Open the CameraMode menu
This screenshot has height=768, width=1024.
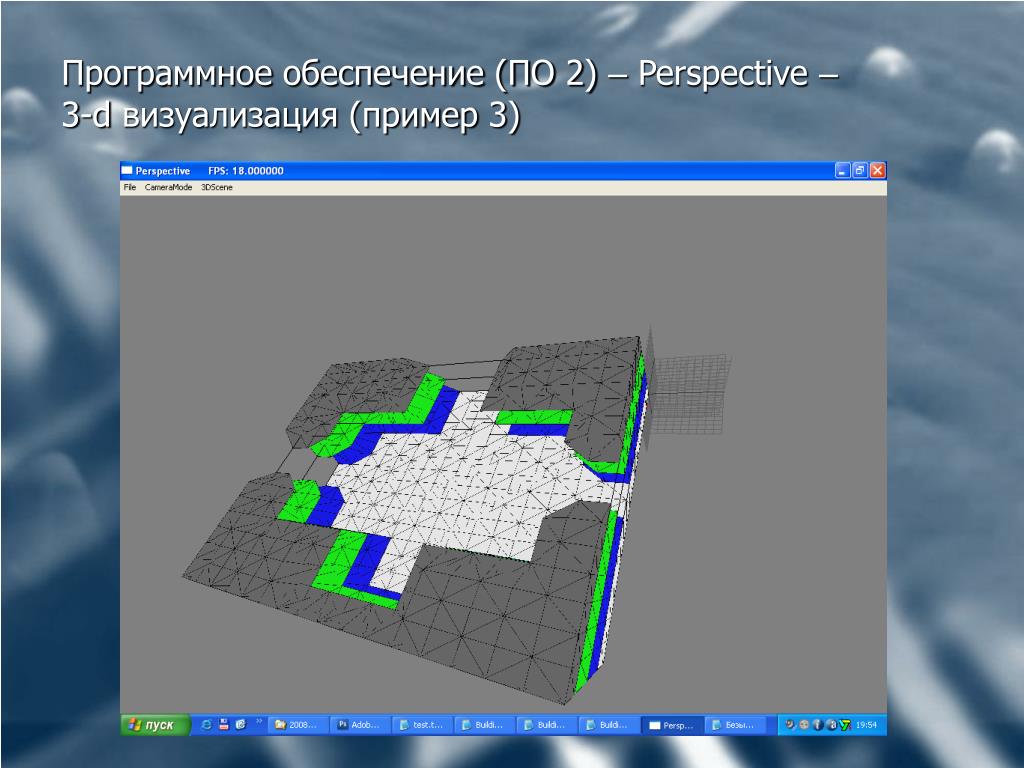click(168, 187)
